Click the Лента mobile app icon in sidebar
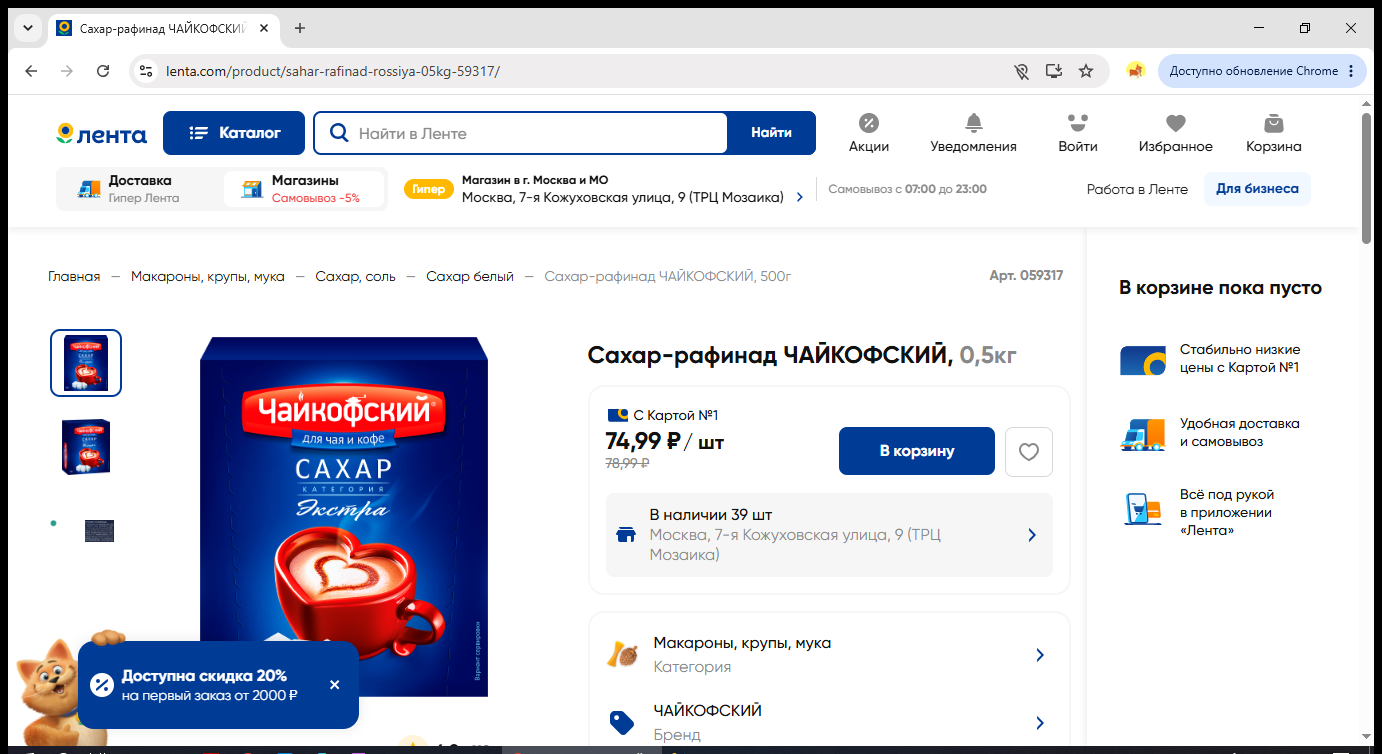This screenshot has width=1382, height=754. click(1142, 509)
